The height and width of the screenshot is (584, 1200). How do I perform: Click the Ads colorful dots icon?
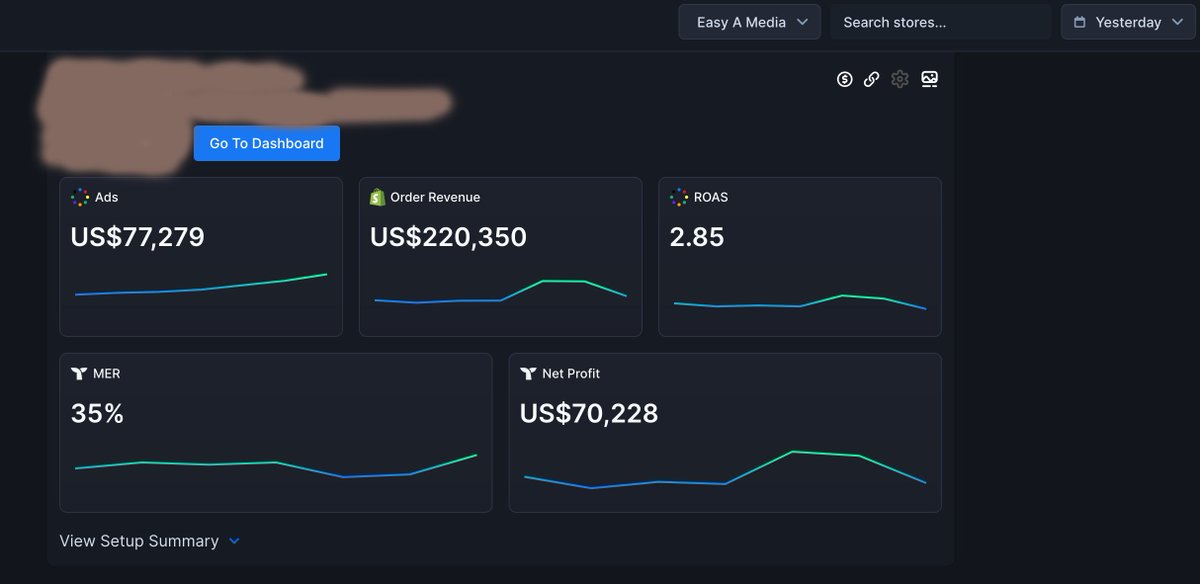80,197
